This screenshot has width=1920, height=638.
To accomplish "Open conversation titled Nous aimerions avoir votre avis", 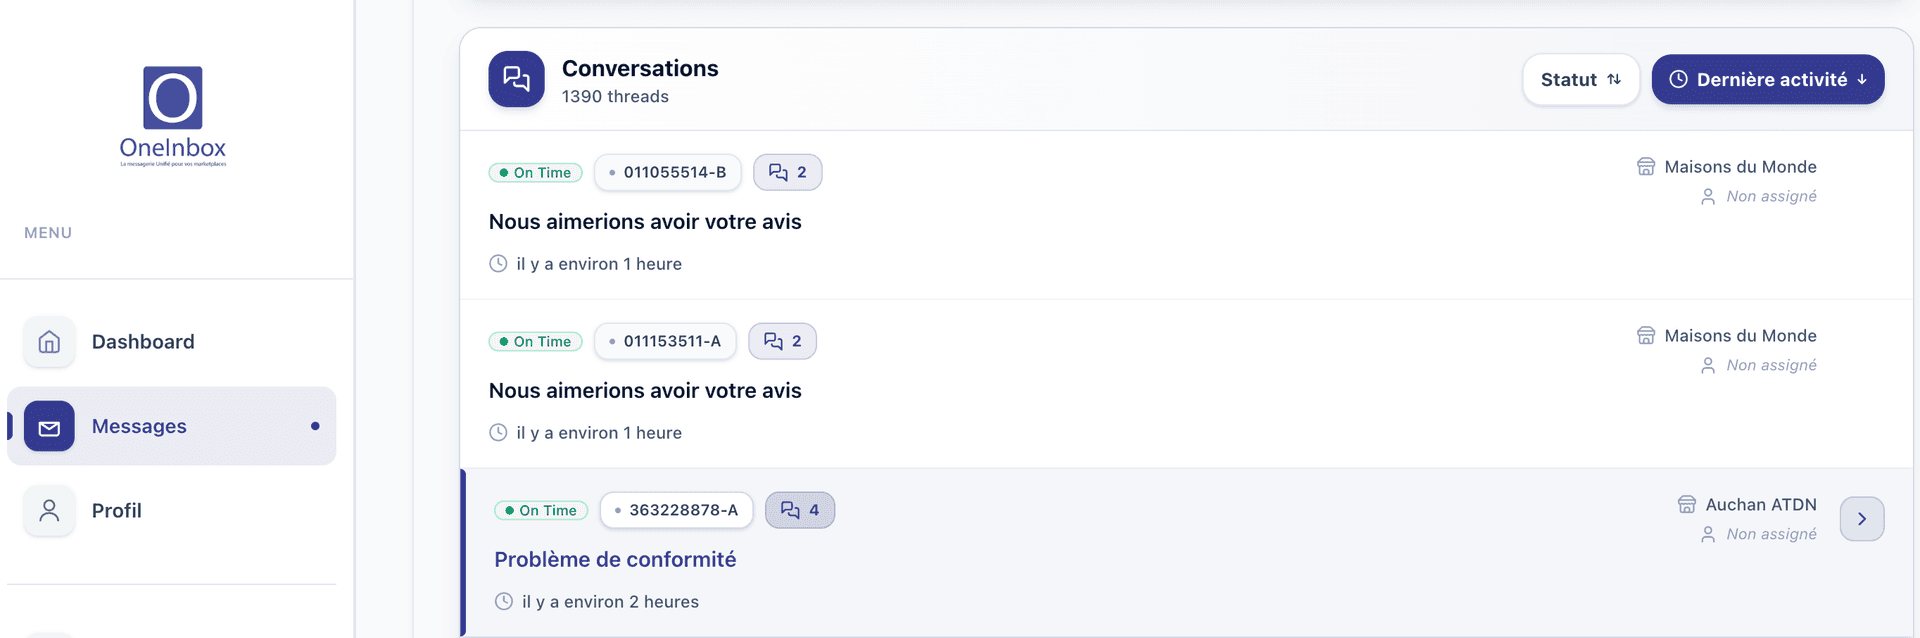I will [644, 221].
